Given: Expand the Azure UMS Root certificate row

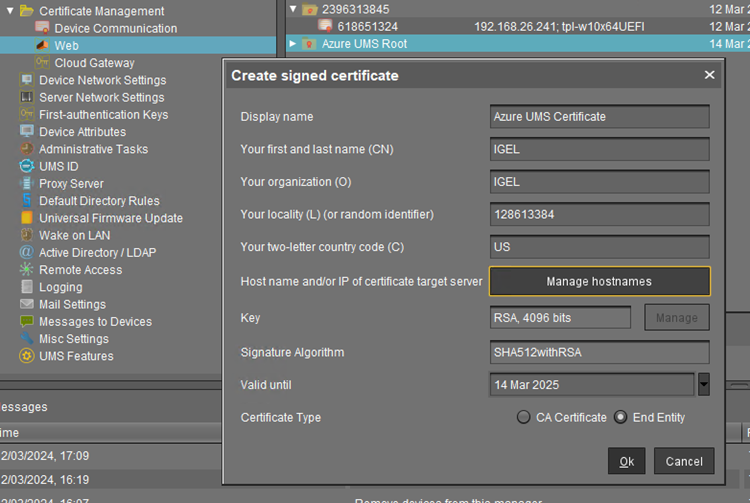Looking at the screenshot, I should (293, 44).
